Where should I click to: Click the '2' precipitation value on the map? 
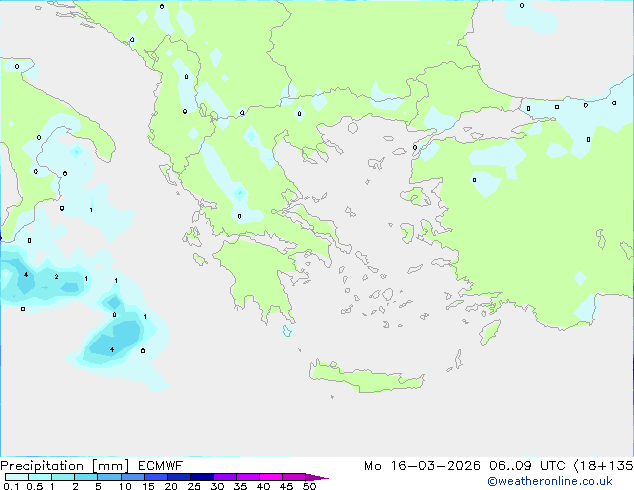[x=56, y=277]
